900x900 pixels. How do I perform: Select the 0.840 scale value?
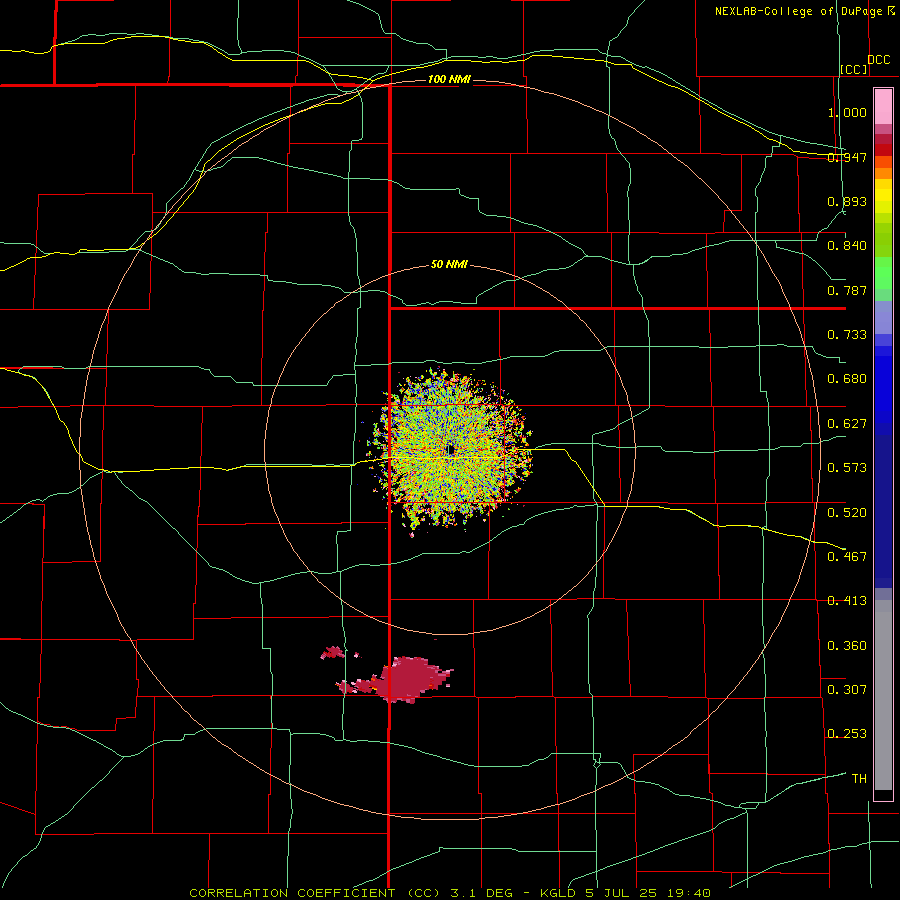(x=847, y=246)
